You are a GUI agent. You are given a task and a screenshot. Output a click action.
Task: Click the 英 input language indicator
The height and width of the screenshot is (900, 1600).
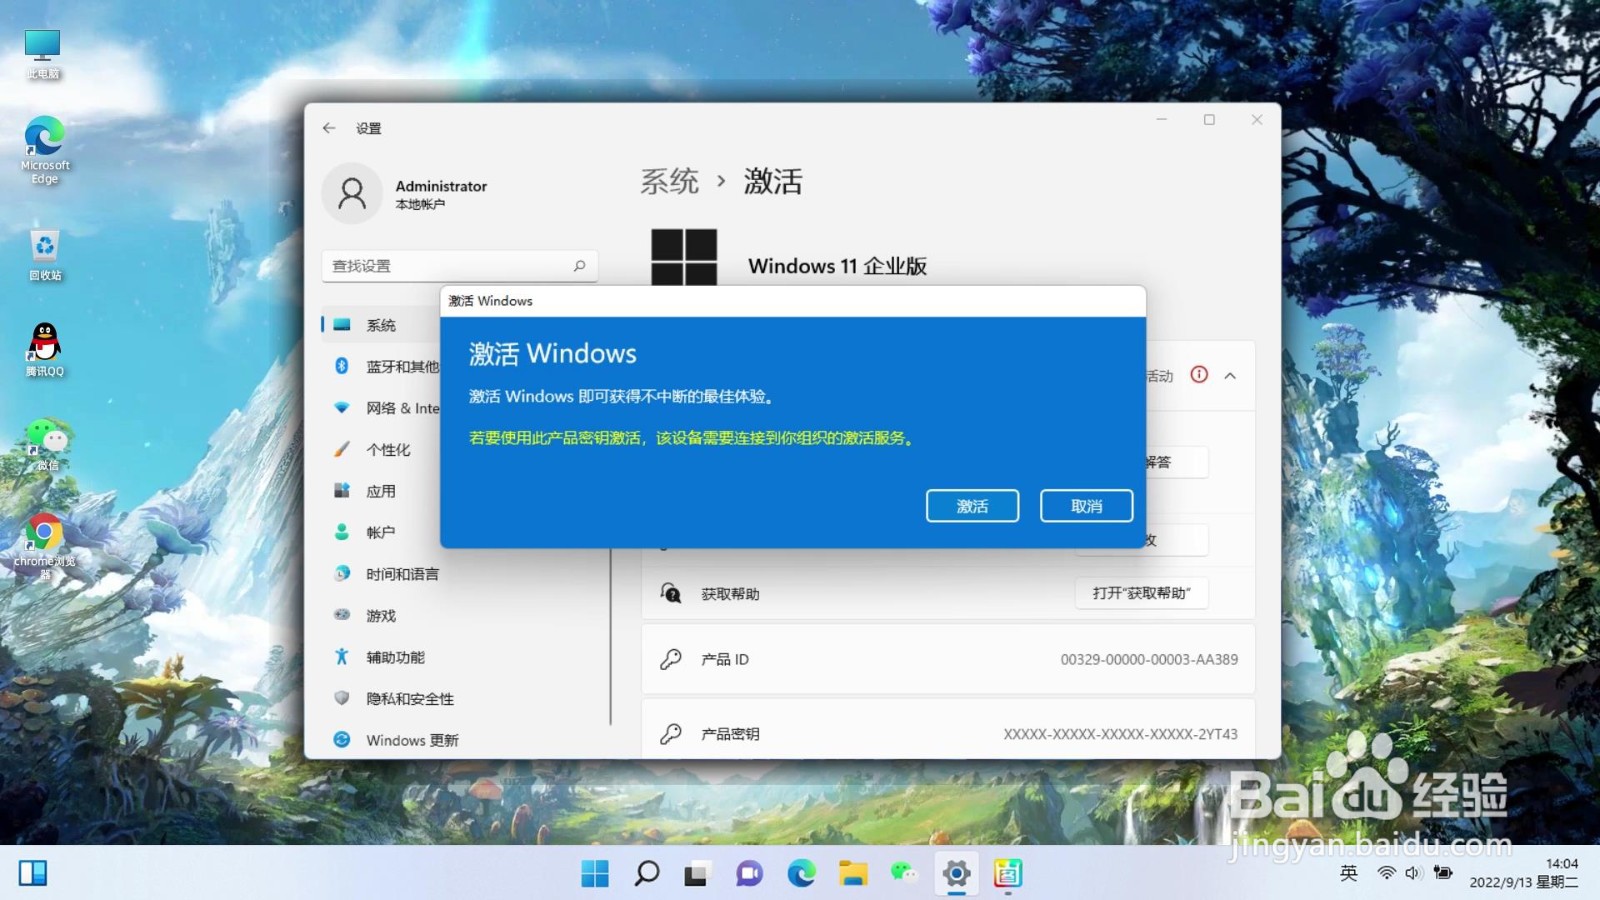[1348, 873]
